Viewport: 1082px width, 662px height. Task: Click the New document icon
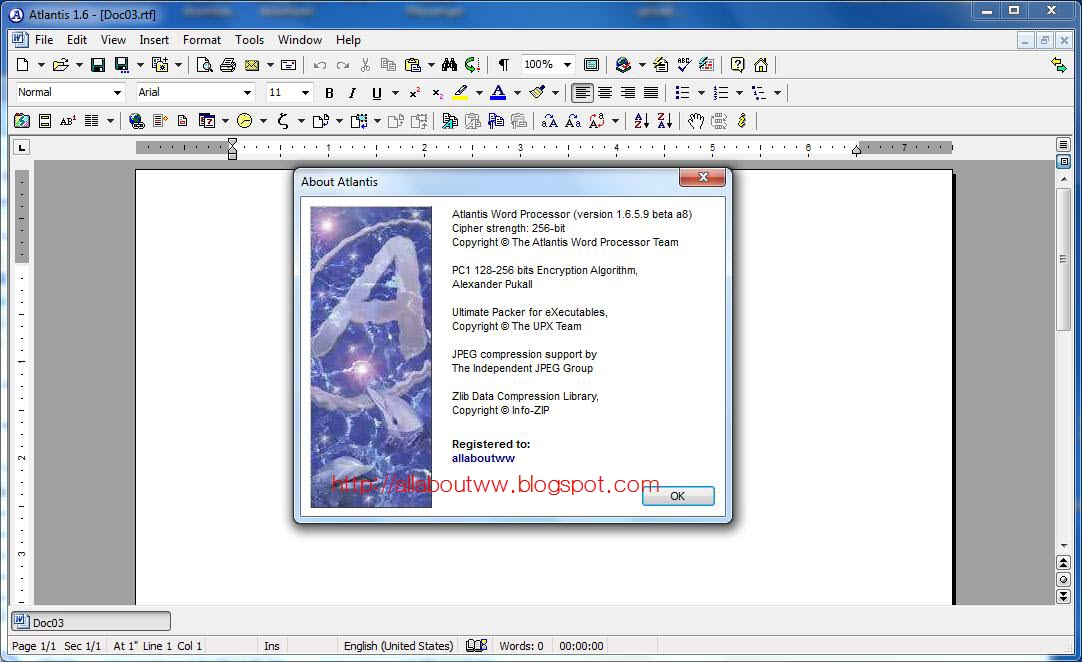click(23, 65)
